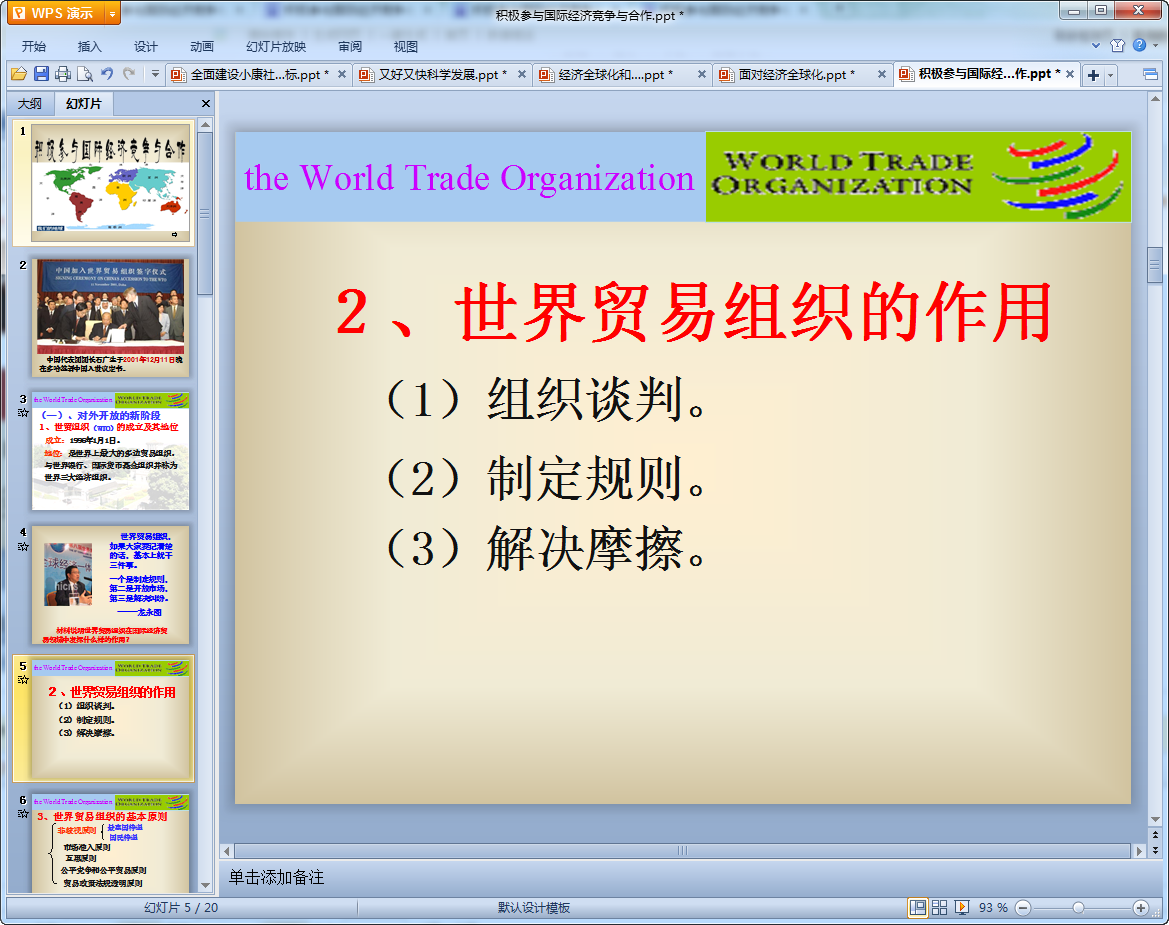Switch to 大纲 outline pane tab
The width and height of the screenshot is (1169, 925).
30,104
